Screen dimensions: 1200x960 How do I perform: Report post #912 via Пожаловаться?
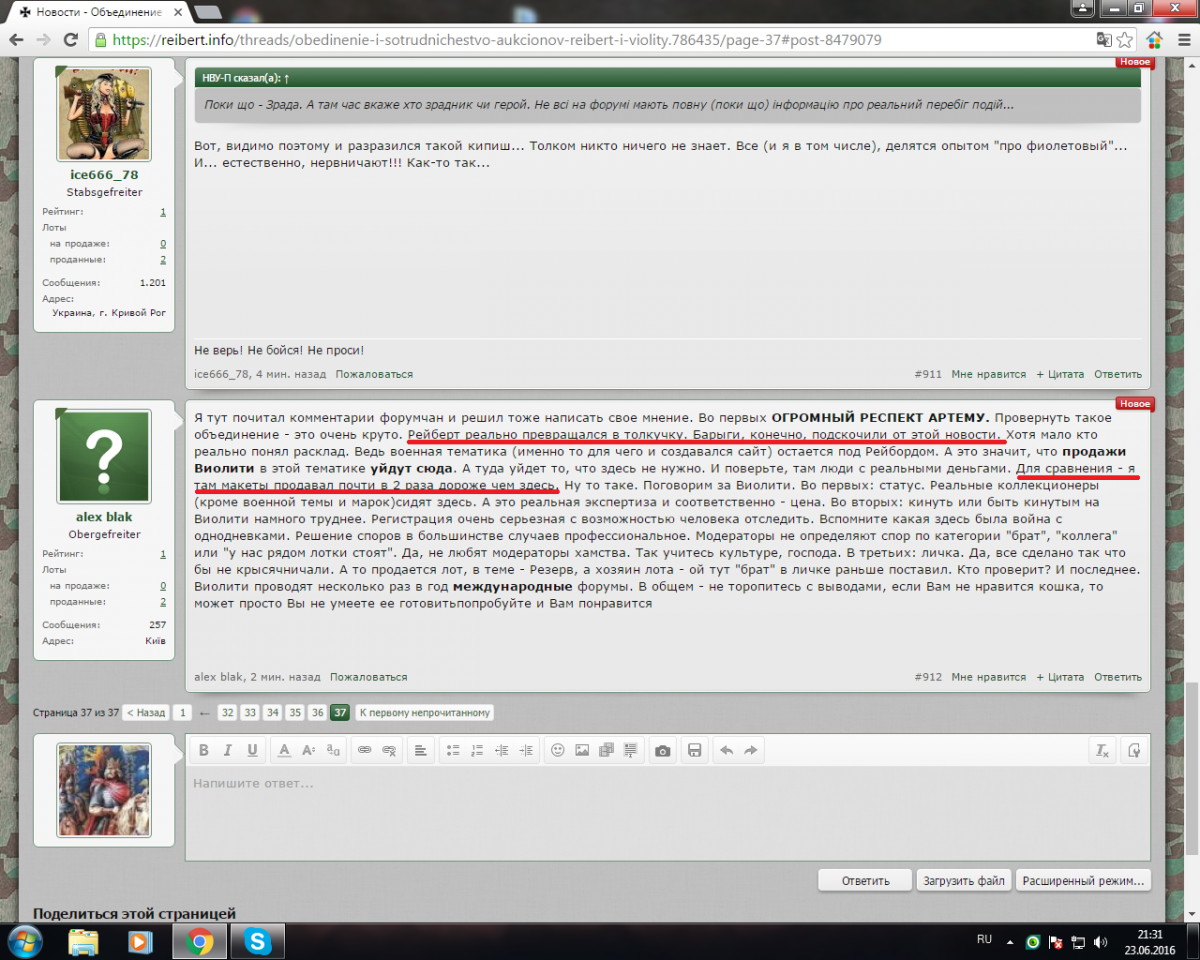tap(369, 677)
